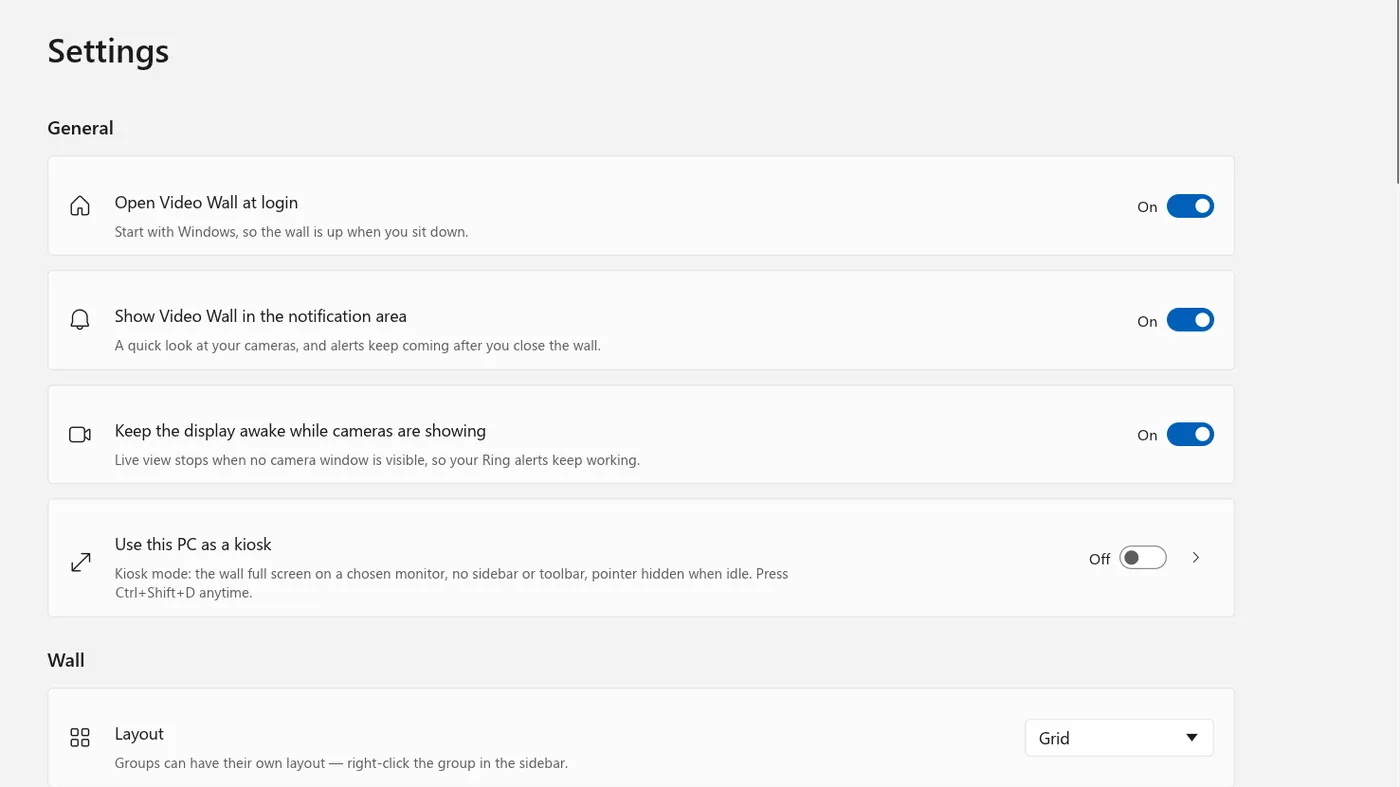Click the home icon beside Open Video Wall at login
The image size is (1400, 787).
80,206
